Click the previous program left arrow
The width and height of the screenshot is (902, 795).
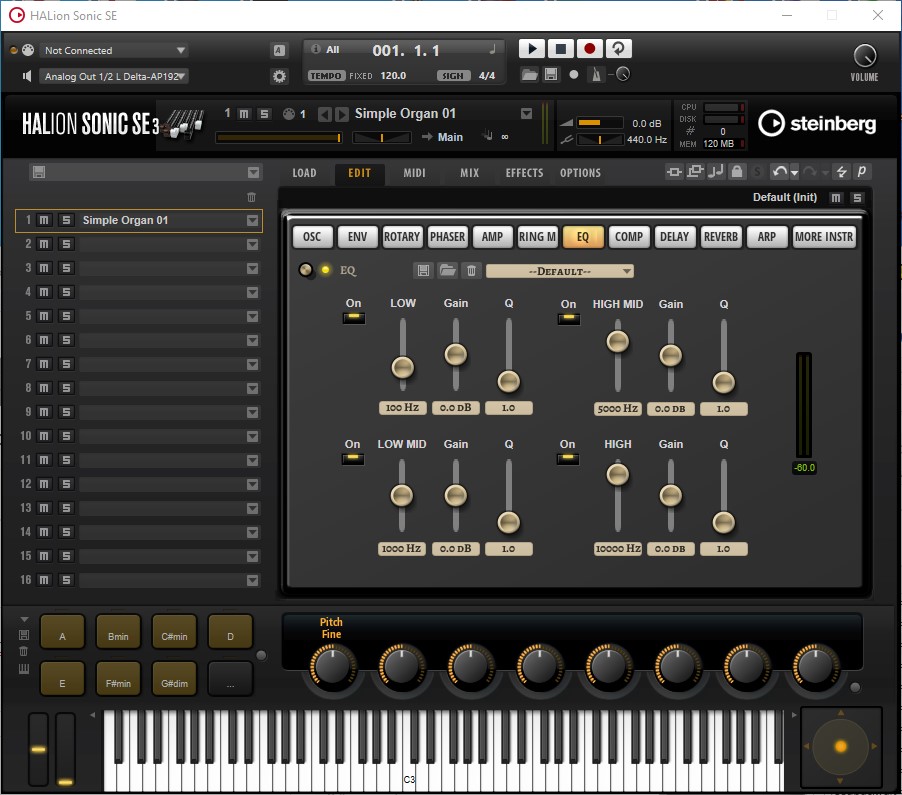tap(325, 114)
